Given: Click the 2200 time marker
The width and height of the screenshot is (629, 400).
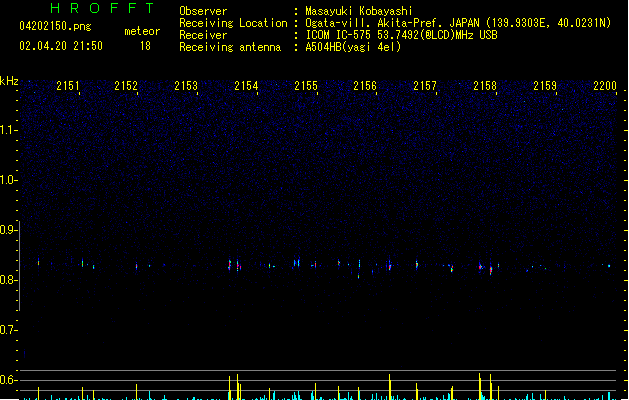Looking at the screenshot, I should [605, 86].
